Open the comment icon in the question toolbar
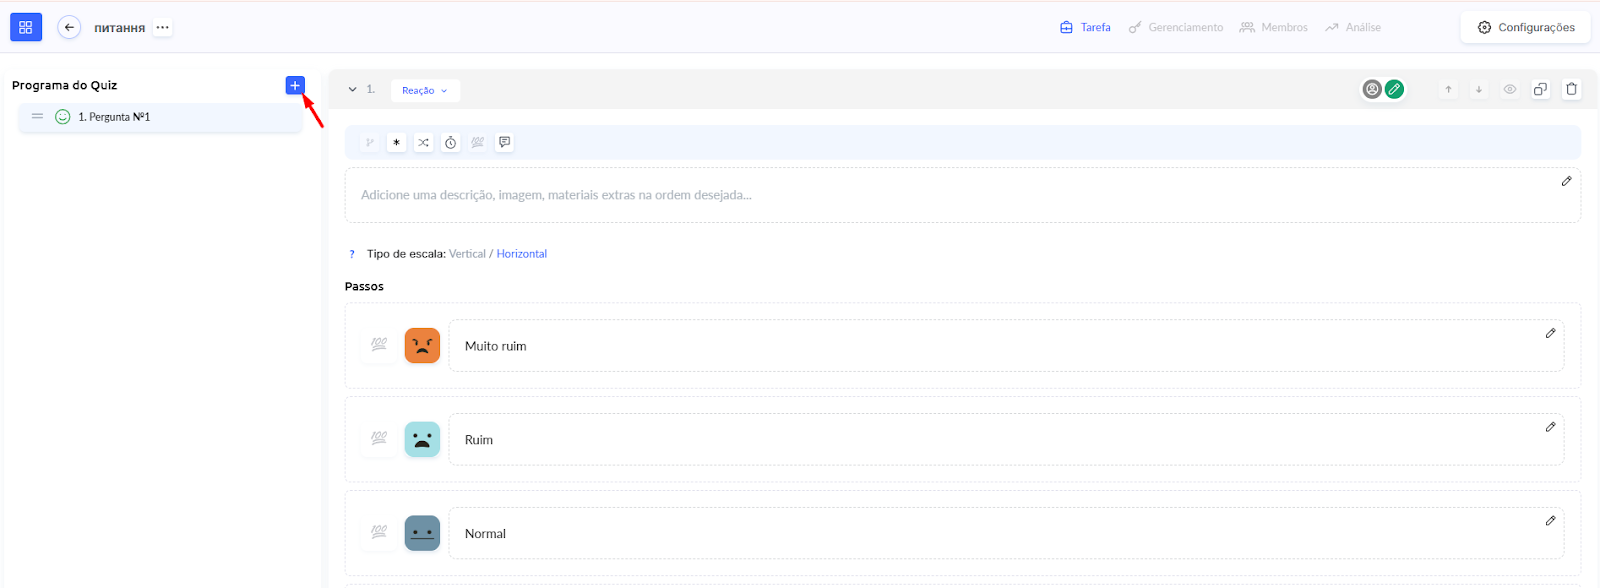 tap(505, 143)
